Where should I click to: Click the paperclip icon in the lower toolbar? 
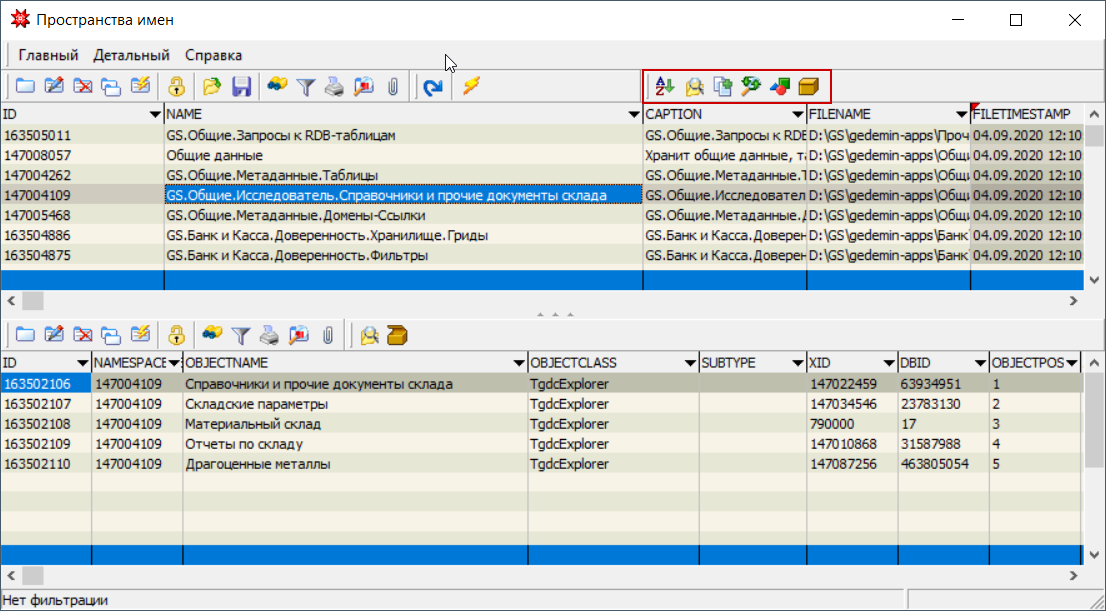[x=327, y=335]
